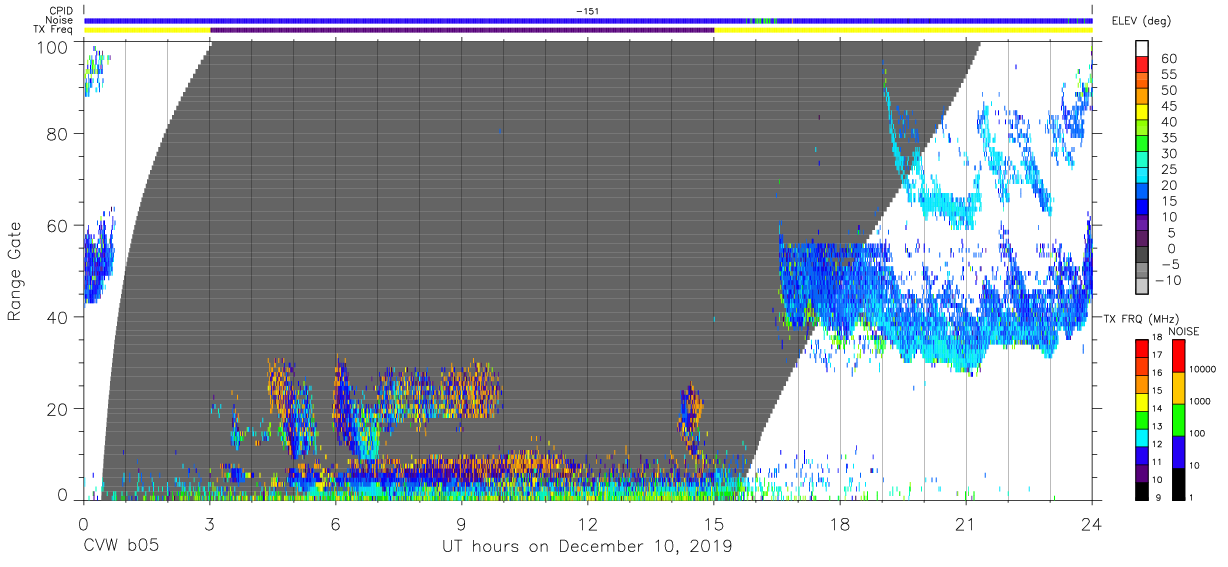Pick the green 13–14 MHz TX FRQ segment

click(1142, 418)
